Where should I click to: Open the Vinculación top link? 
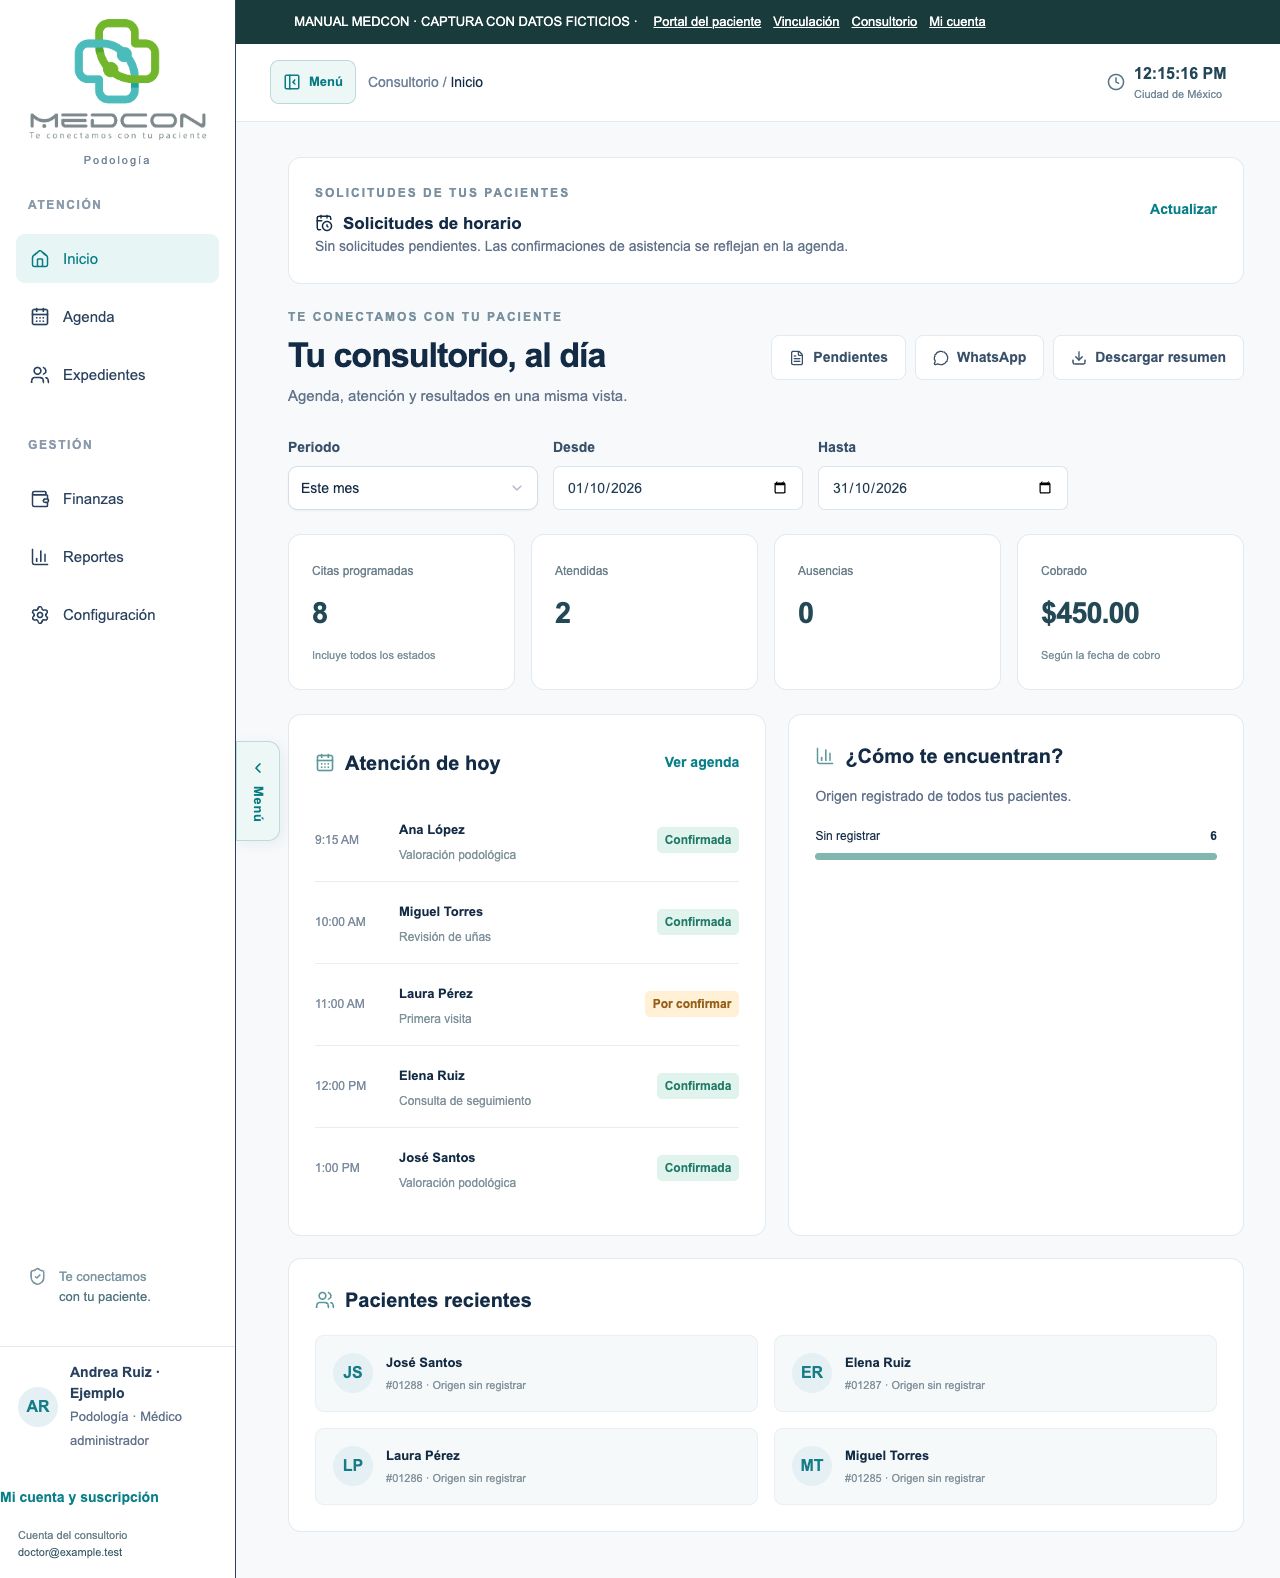click(x=806, y=22)
